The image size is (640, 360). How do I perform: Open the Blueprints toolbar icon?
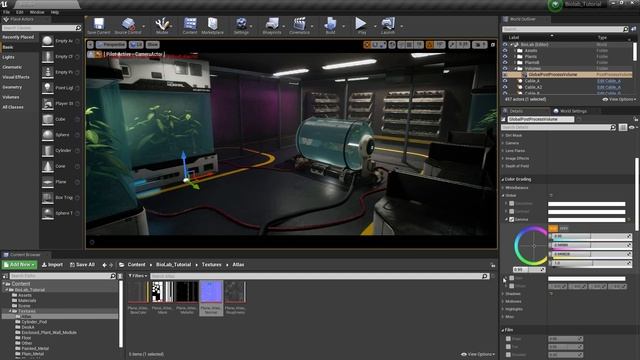[x=272, y=24]
